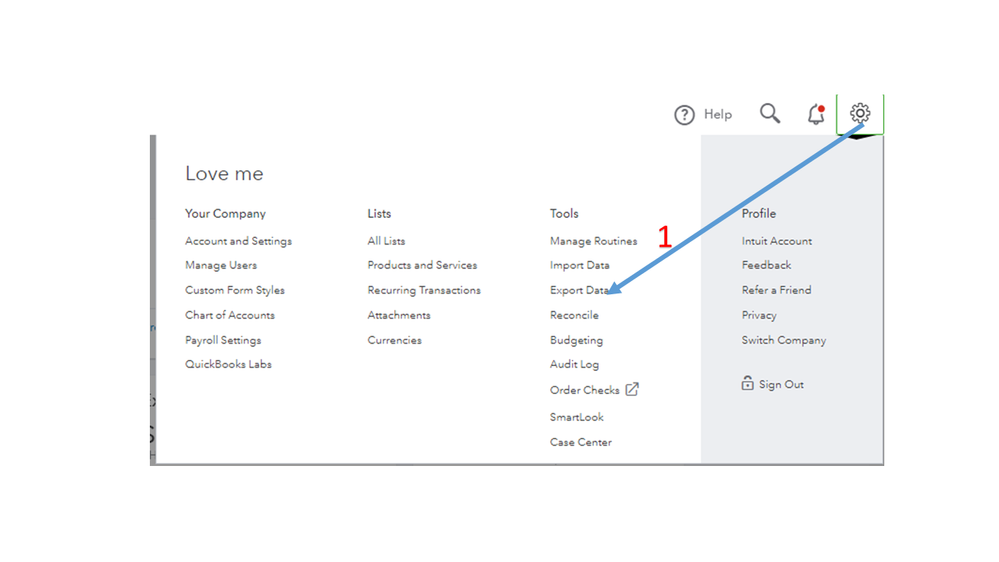Open Account and Settings
Viewport: 999px width, 562px height.
[x=238, y=241]
